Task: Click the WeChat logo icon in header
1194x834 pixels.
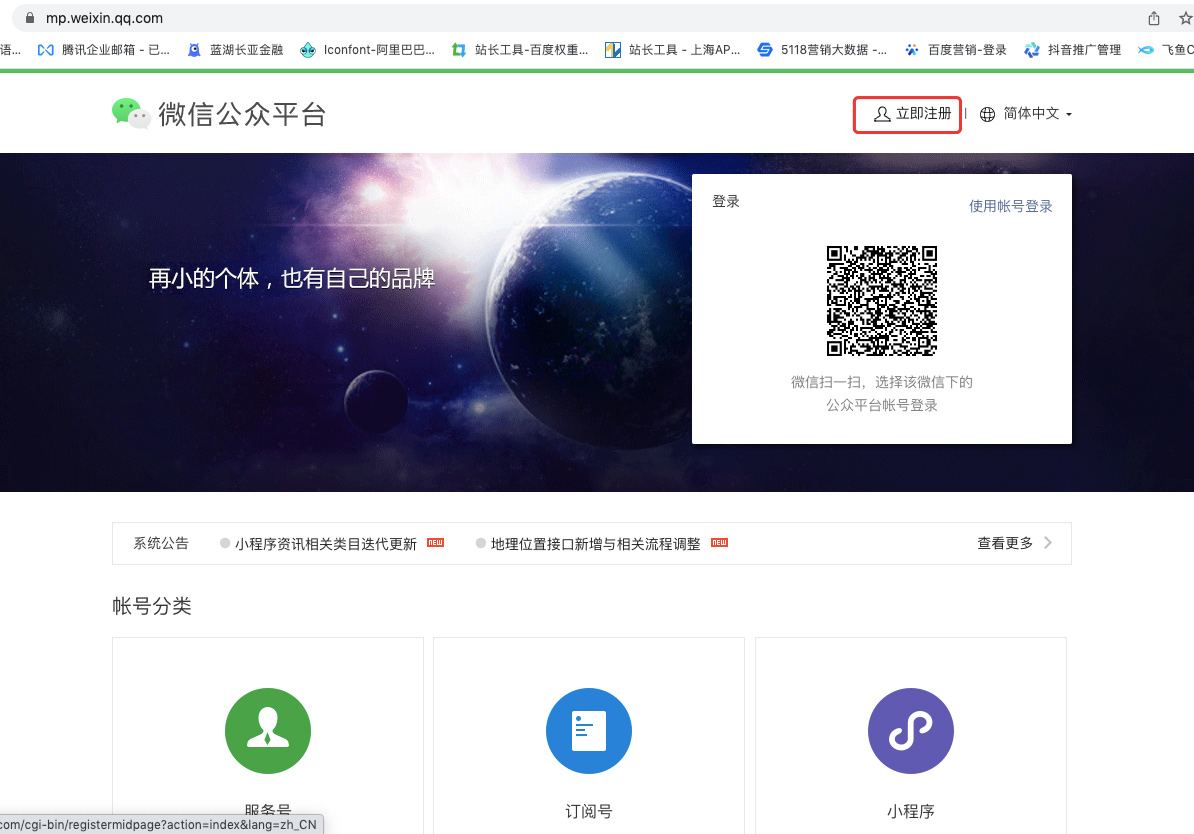Action: 131,113
